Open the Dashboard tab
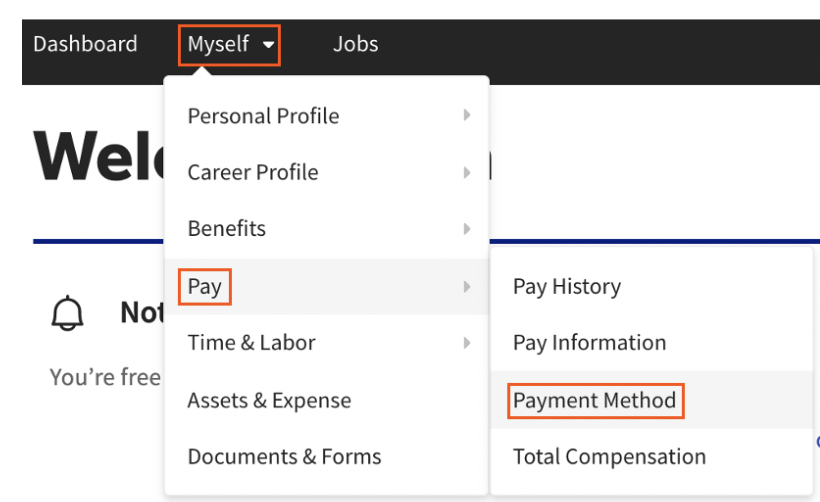820x502 pixels. point(85,44)
